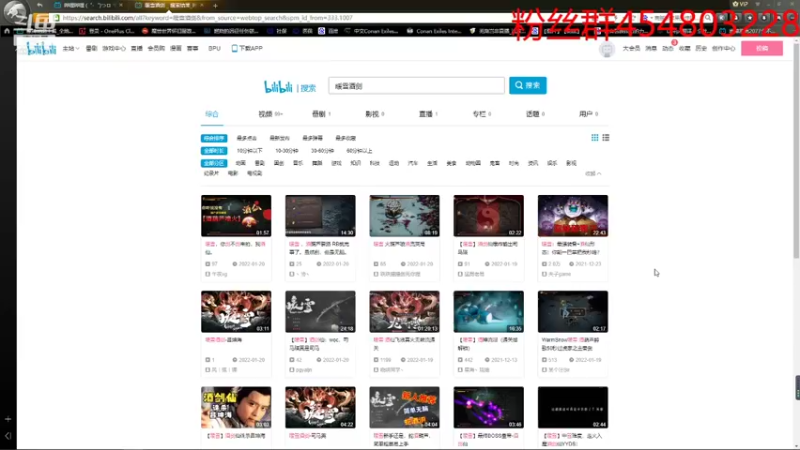Select 全部时长 duration filter
Screen dimensions: 800x450
tap(214, 151)
